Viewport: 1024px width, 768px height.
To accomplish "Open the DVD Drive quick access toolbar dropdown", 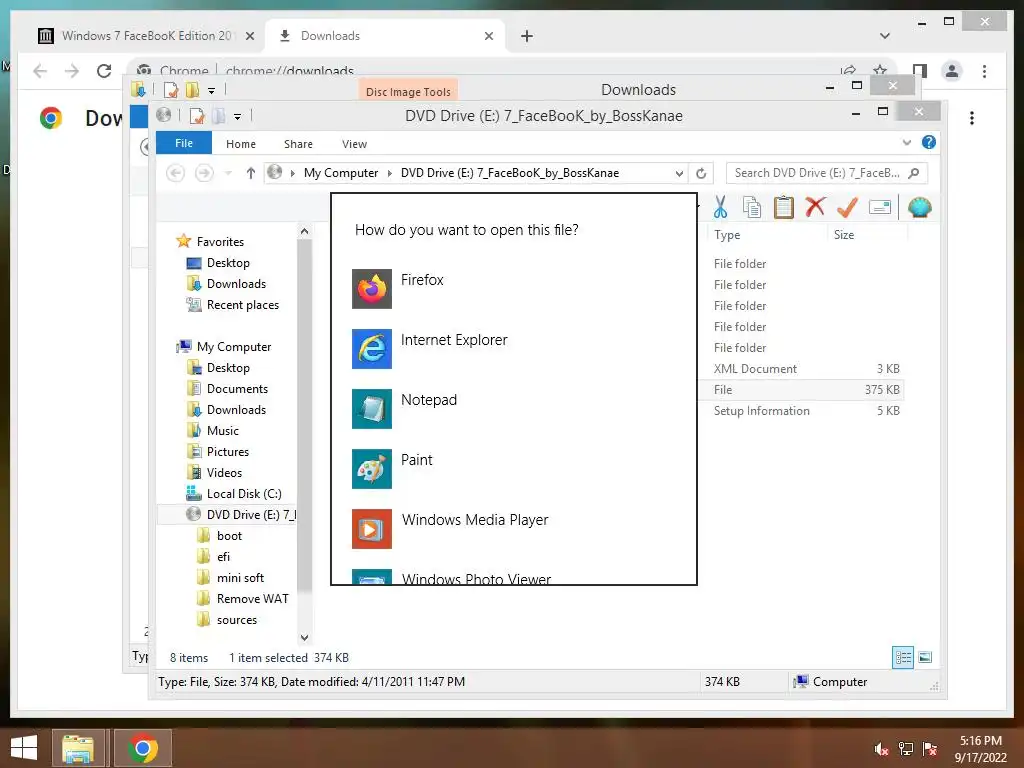I will tap(237, 117).
